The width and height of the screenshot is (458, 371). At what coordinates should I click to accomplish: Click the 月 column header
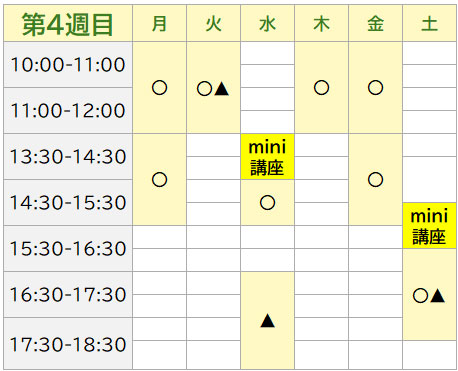point(159,23)
